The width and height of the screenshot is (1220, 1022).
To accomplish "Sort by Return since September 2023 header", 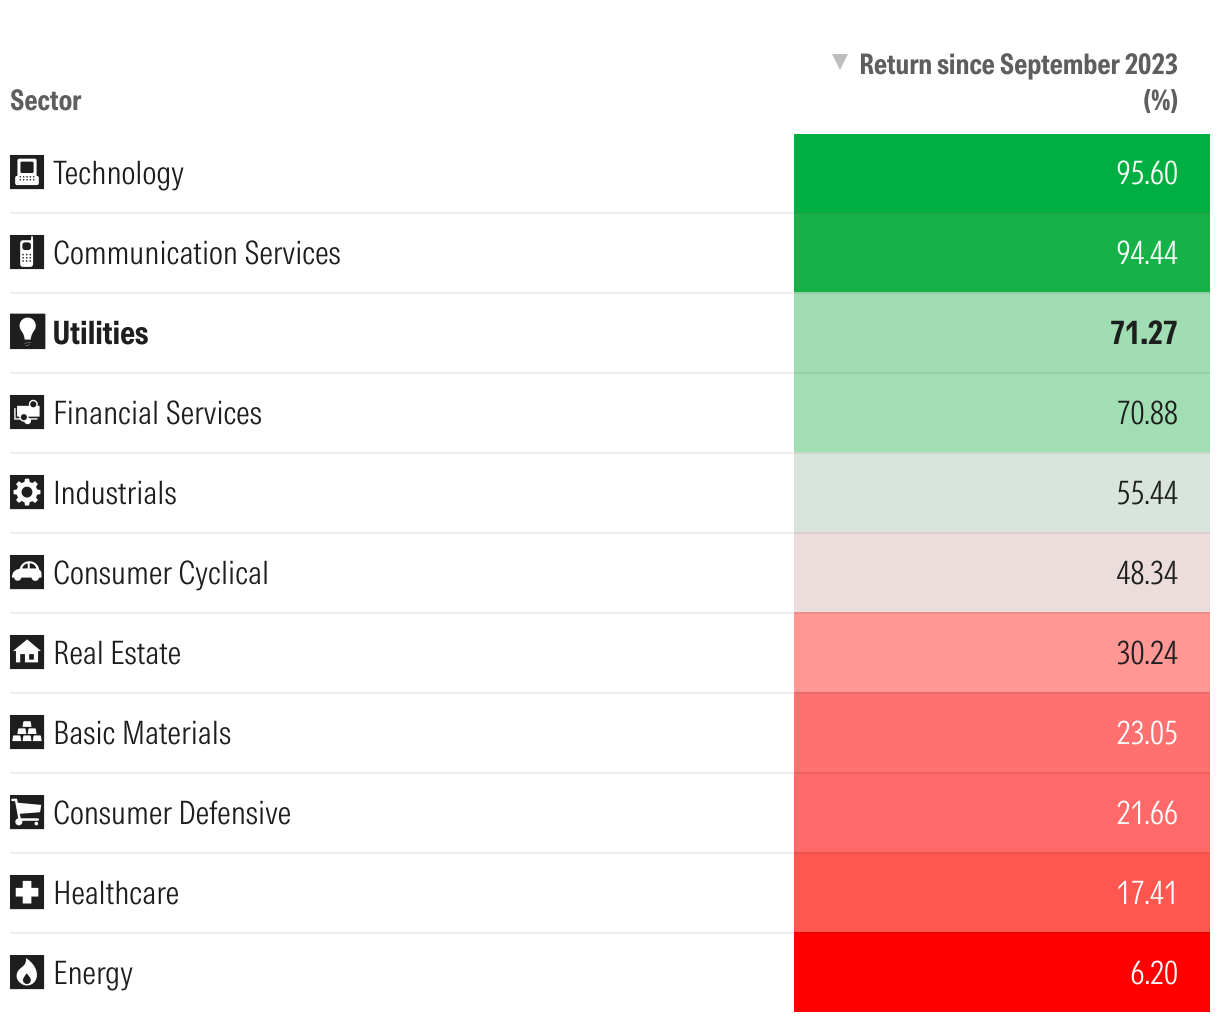I will coord(1018,65).
